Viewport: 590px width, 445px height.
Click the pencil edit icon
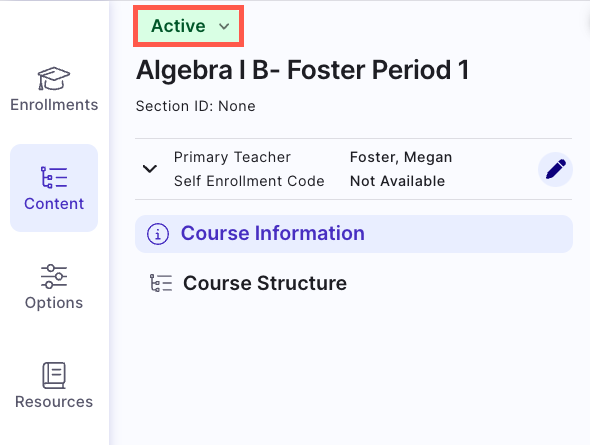click(x=555, y=169)
